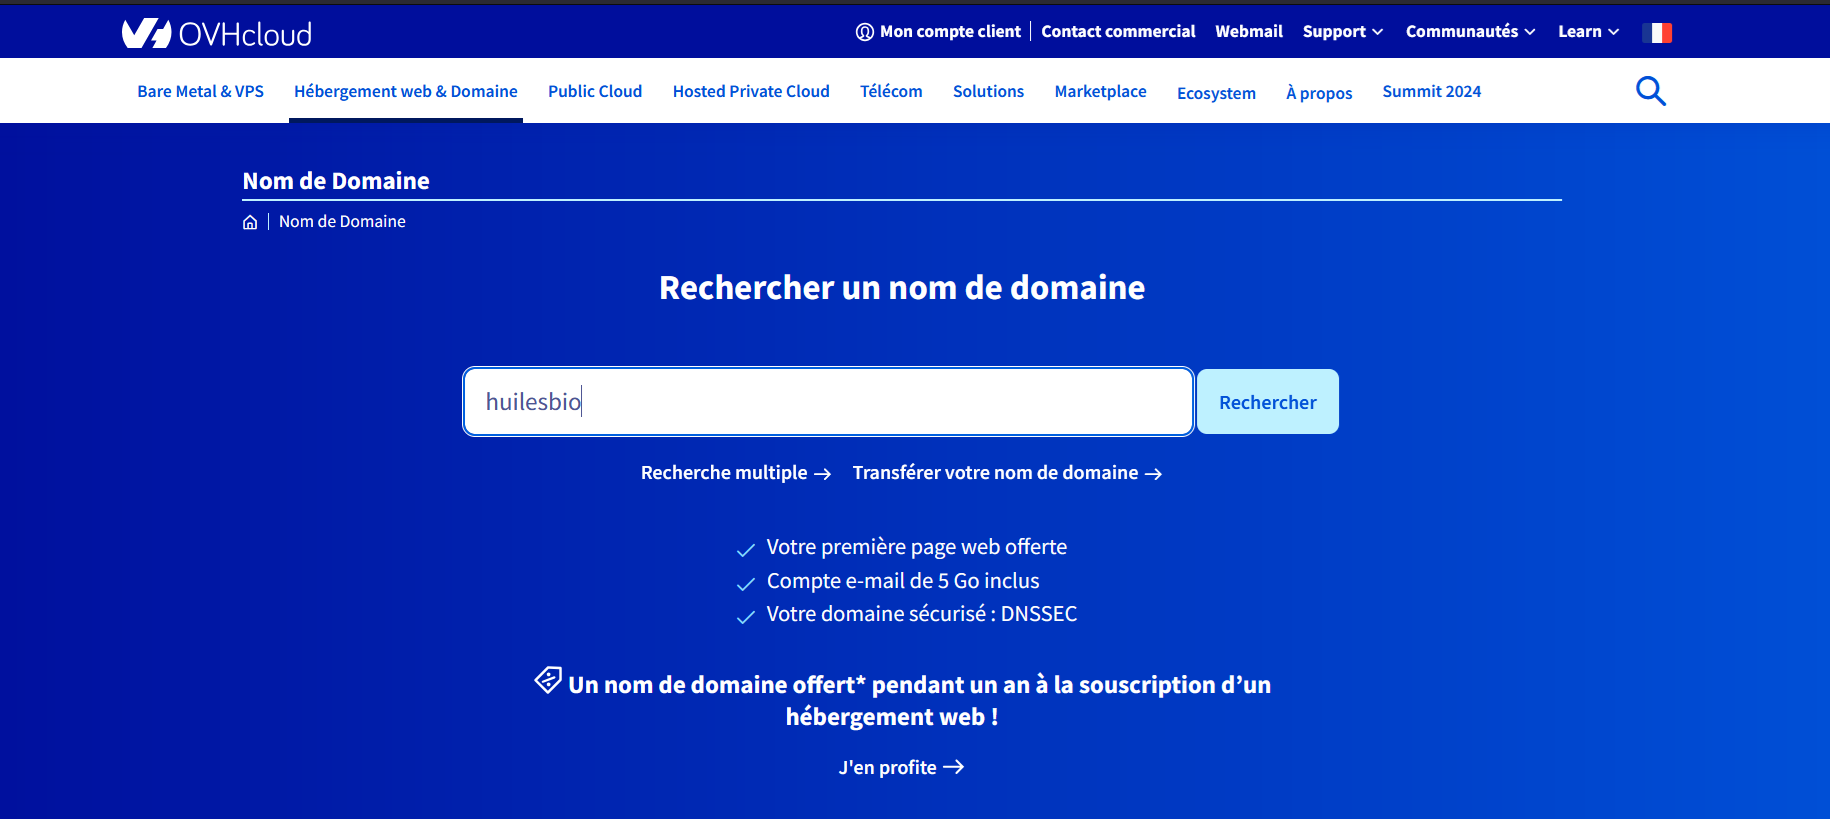
Task: Open Contact commercial link
Action: 1118,32
